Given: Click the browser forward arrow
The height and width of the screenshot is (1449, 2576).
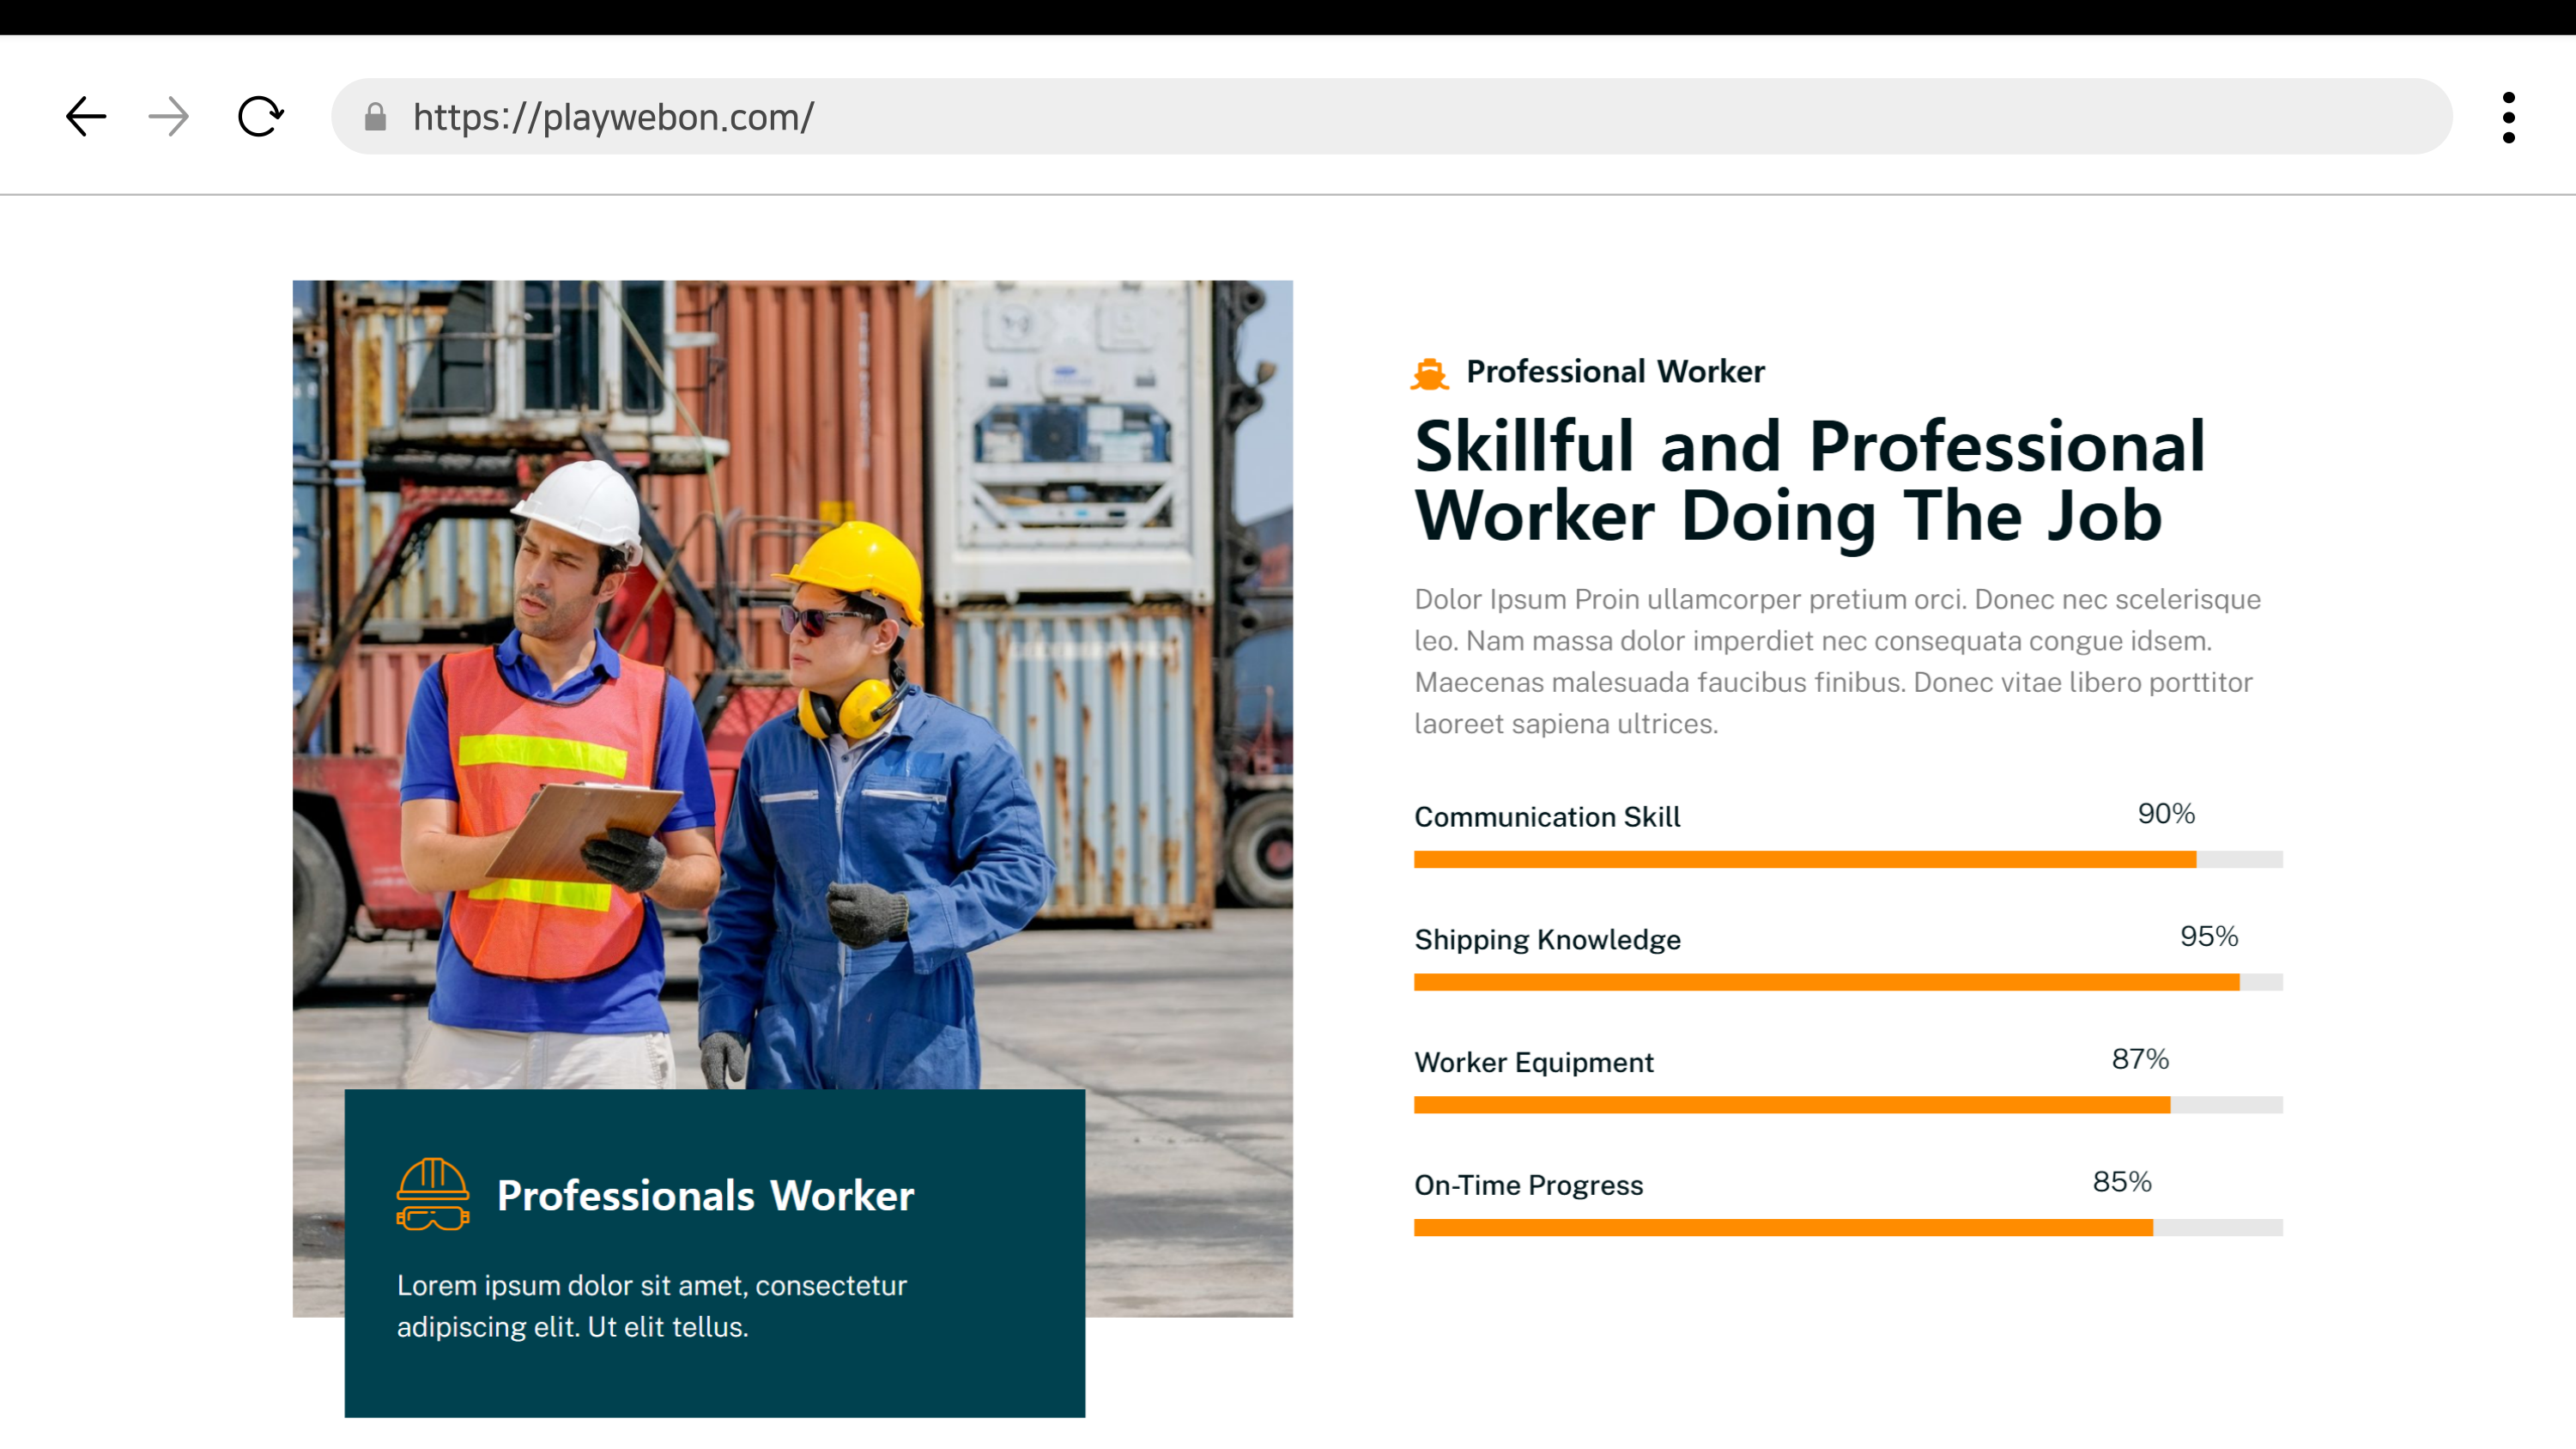Looking at the screenshot, I should 169,117.
